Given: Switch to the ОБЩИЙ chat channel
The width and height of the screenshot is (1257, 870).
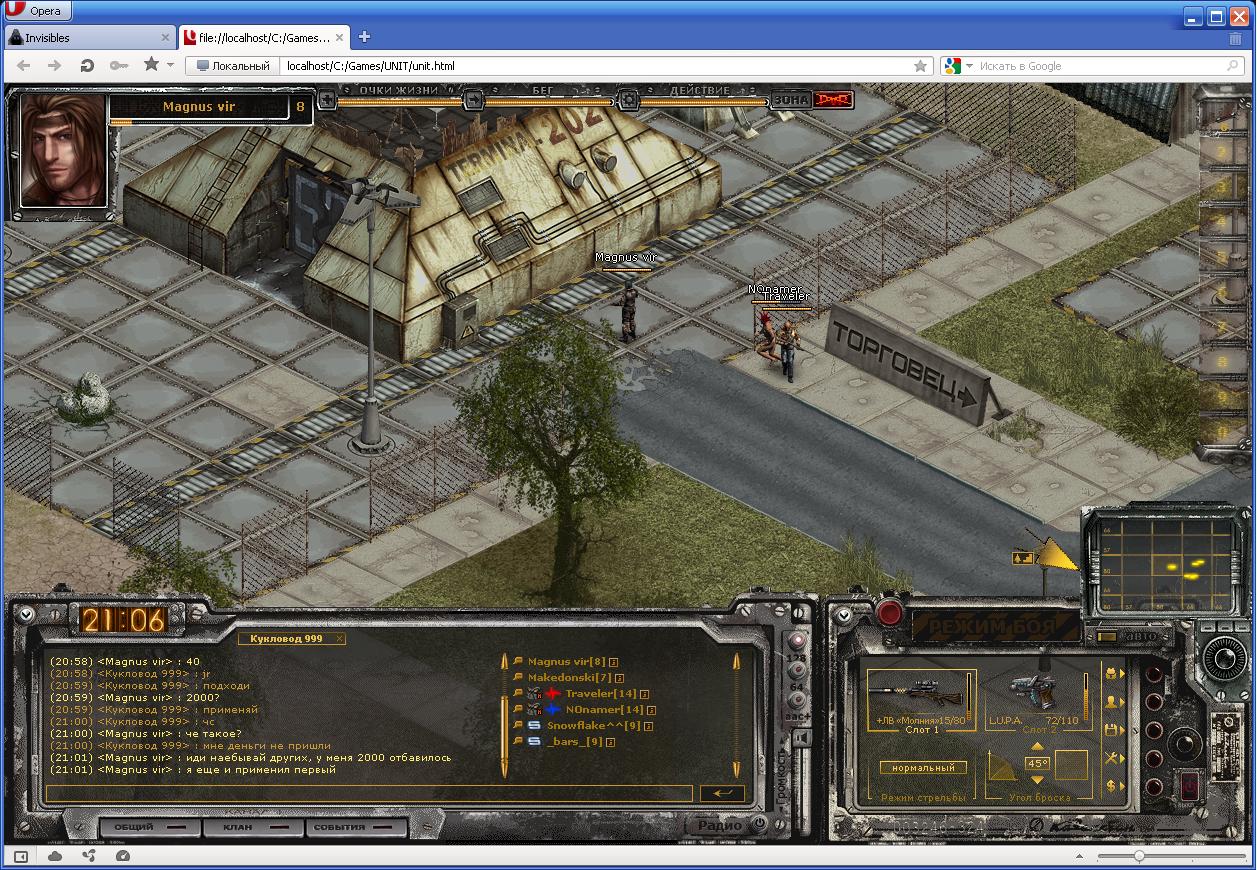Looking at the screenshot, I should click(x=148, y=828).
